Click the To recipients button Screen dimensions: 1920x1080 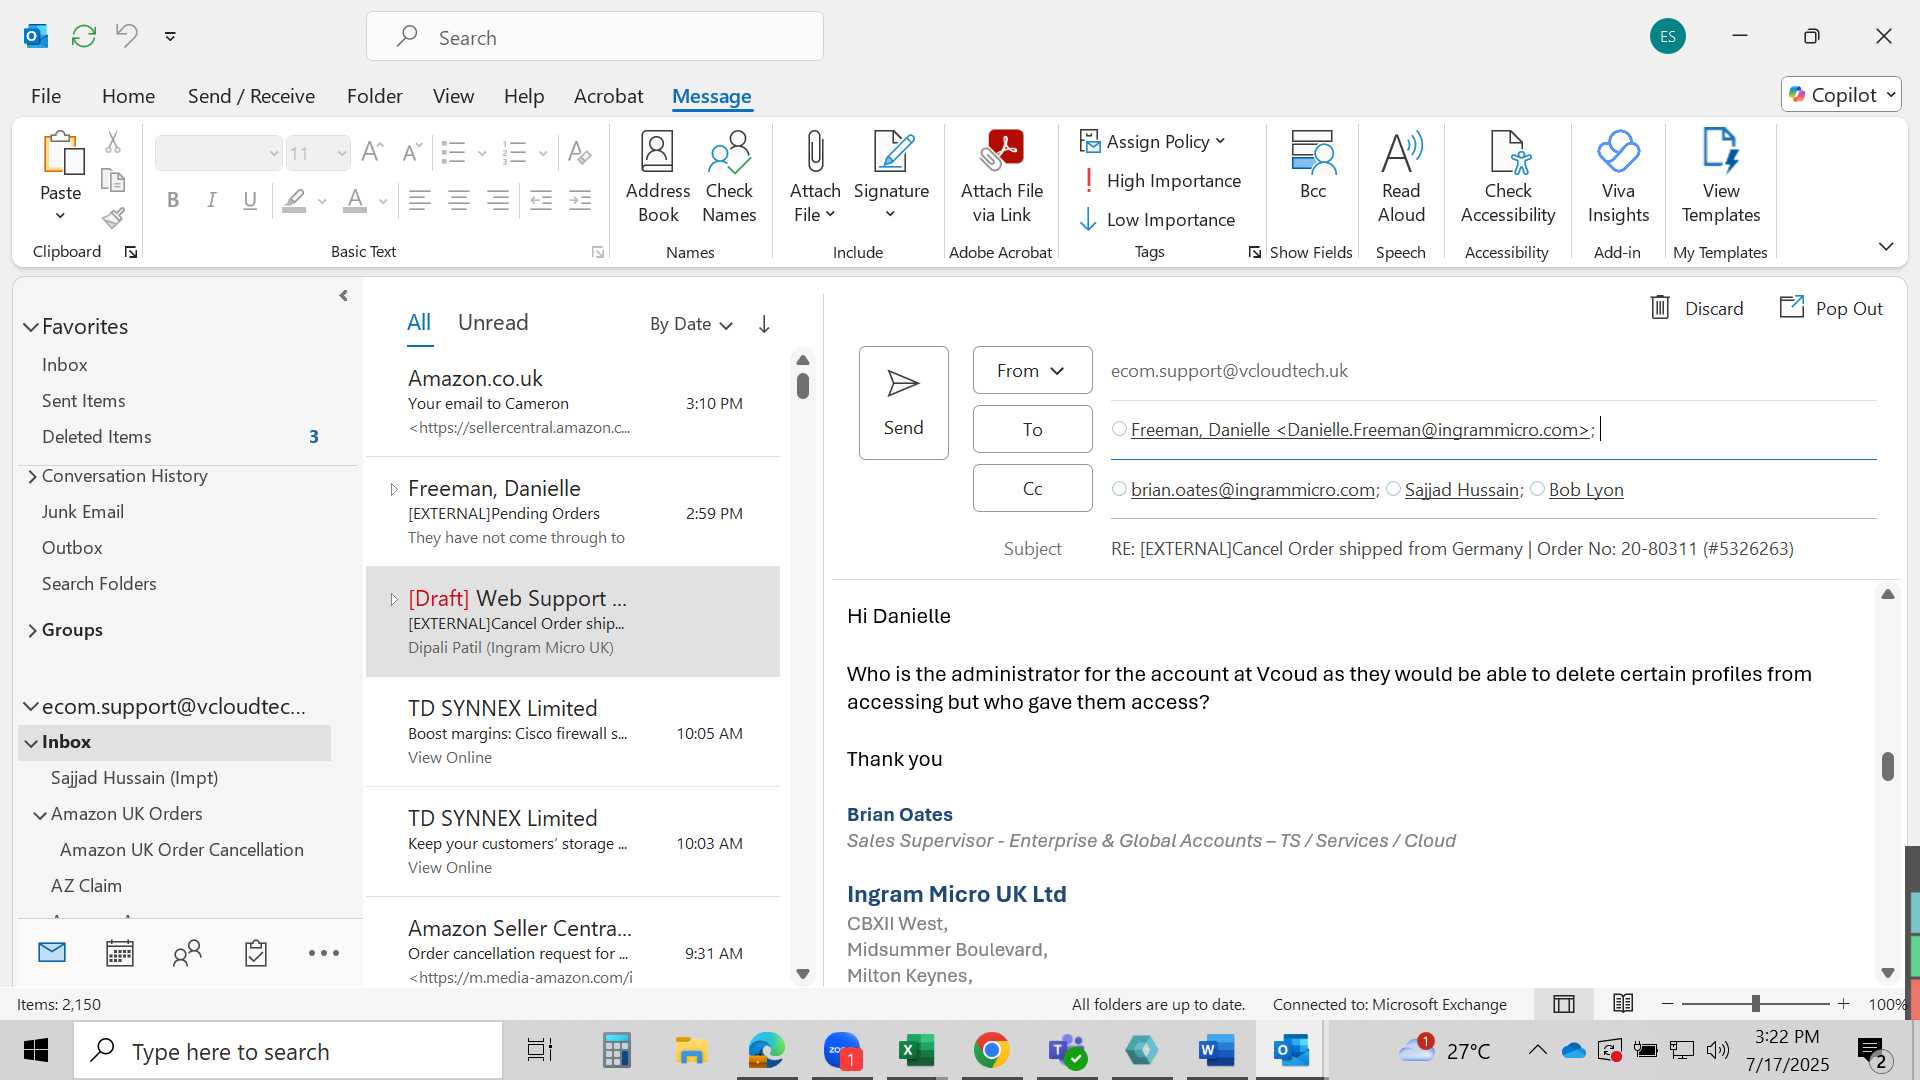[x=1032, y=429]
